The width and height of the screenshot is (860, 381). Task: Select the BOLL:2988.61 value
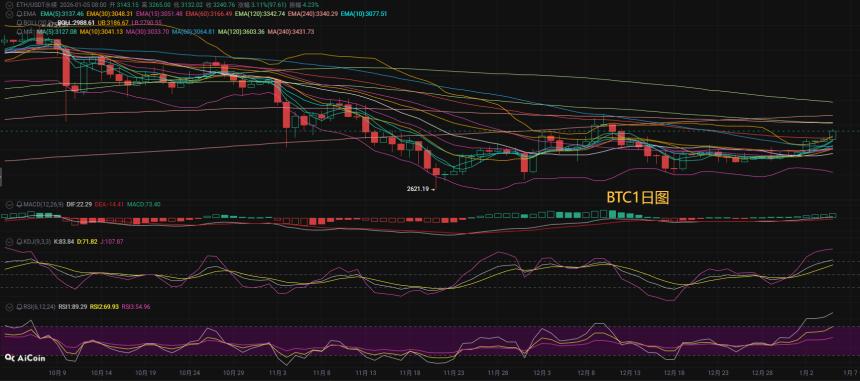[x=76, y=22]
